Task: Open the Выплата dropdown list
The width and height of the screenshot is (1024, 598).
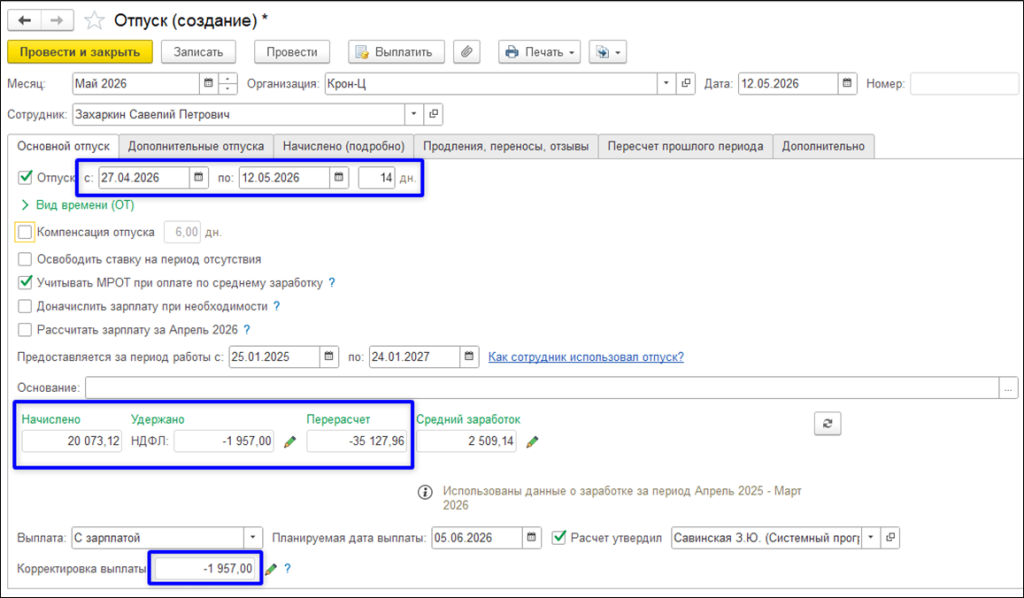Action: [x=253, y=538]
